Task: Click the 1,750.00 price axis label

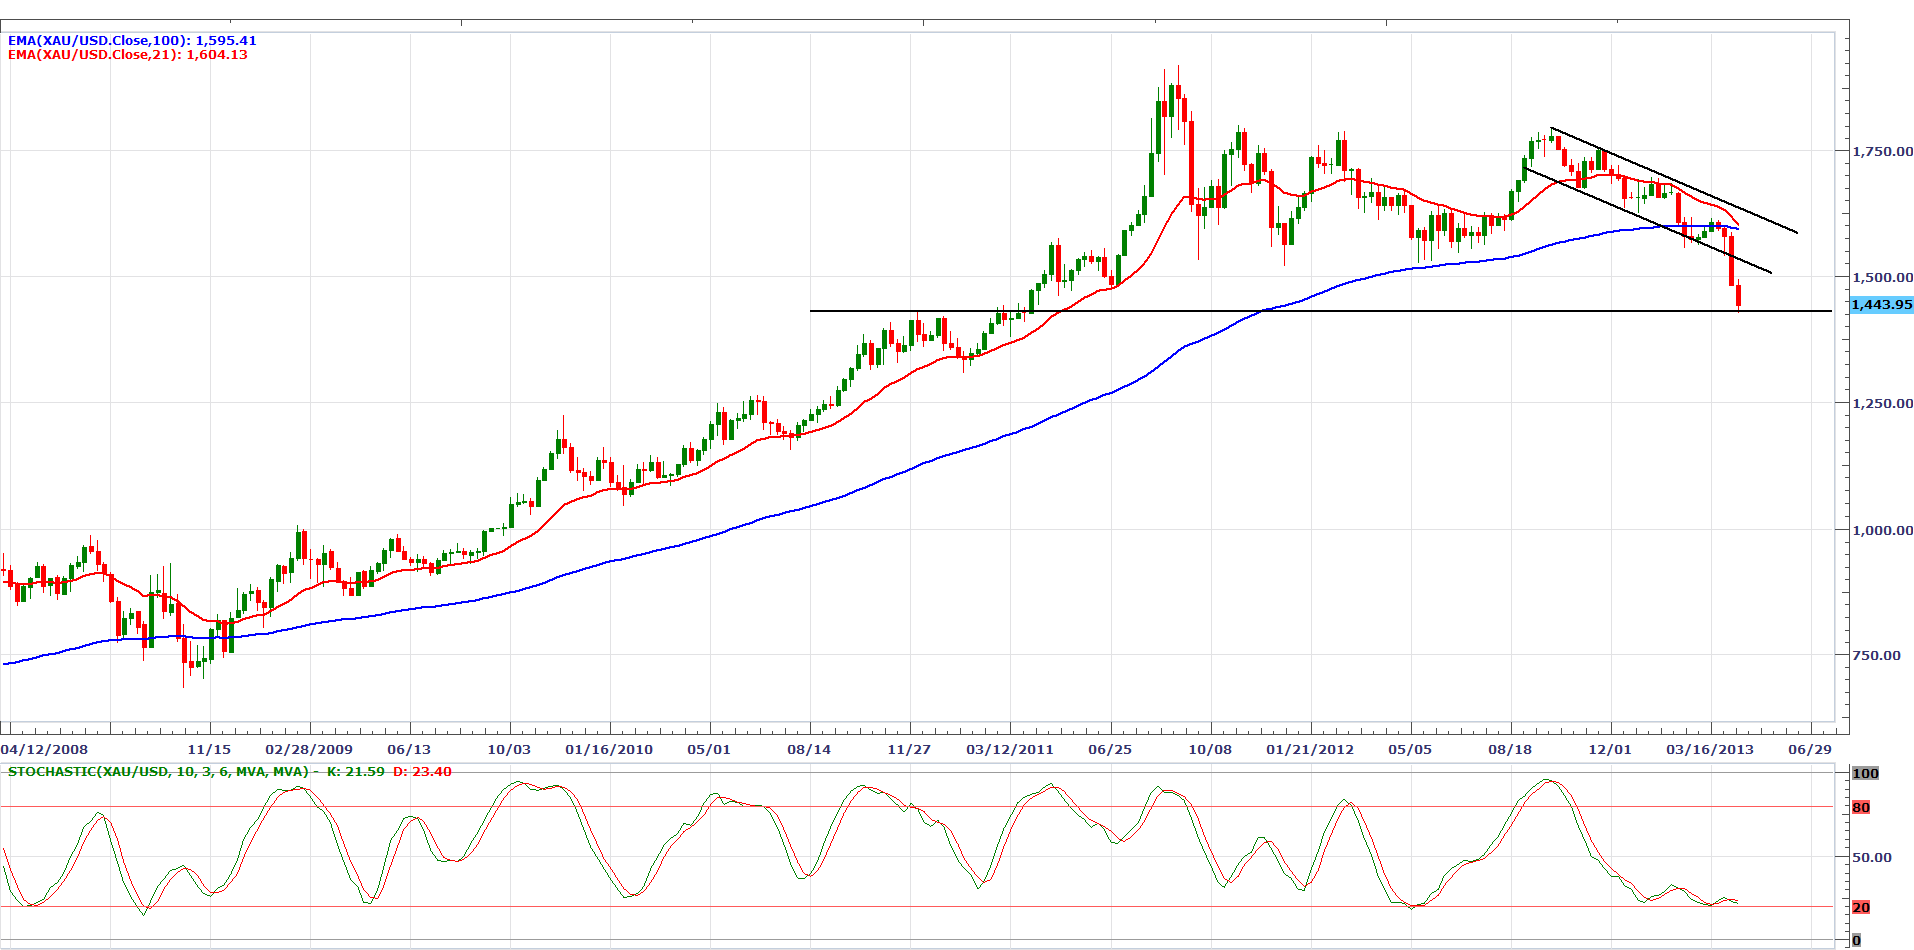Action: [1882, 151]
